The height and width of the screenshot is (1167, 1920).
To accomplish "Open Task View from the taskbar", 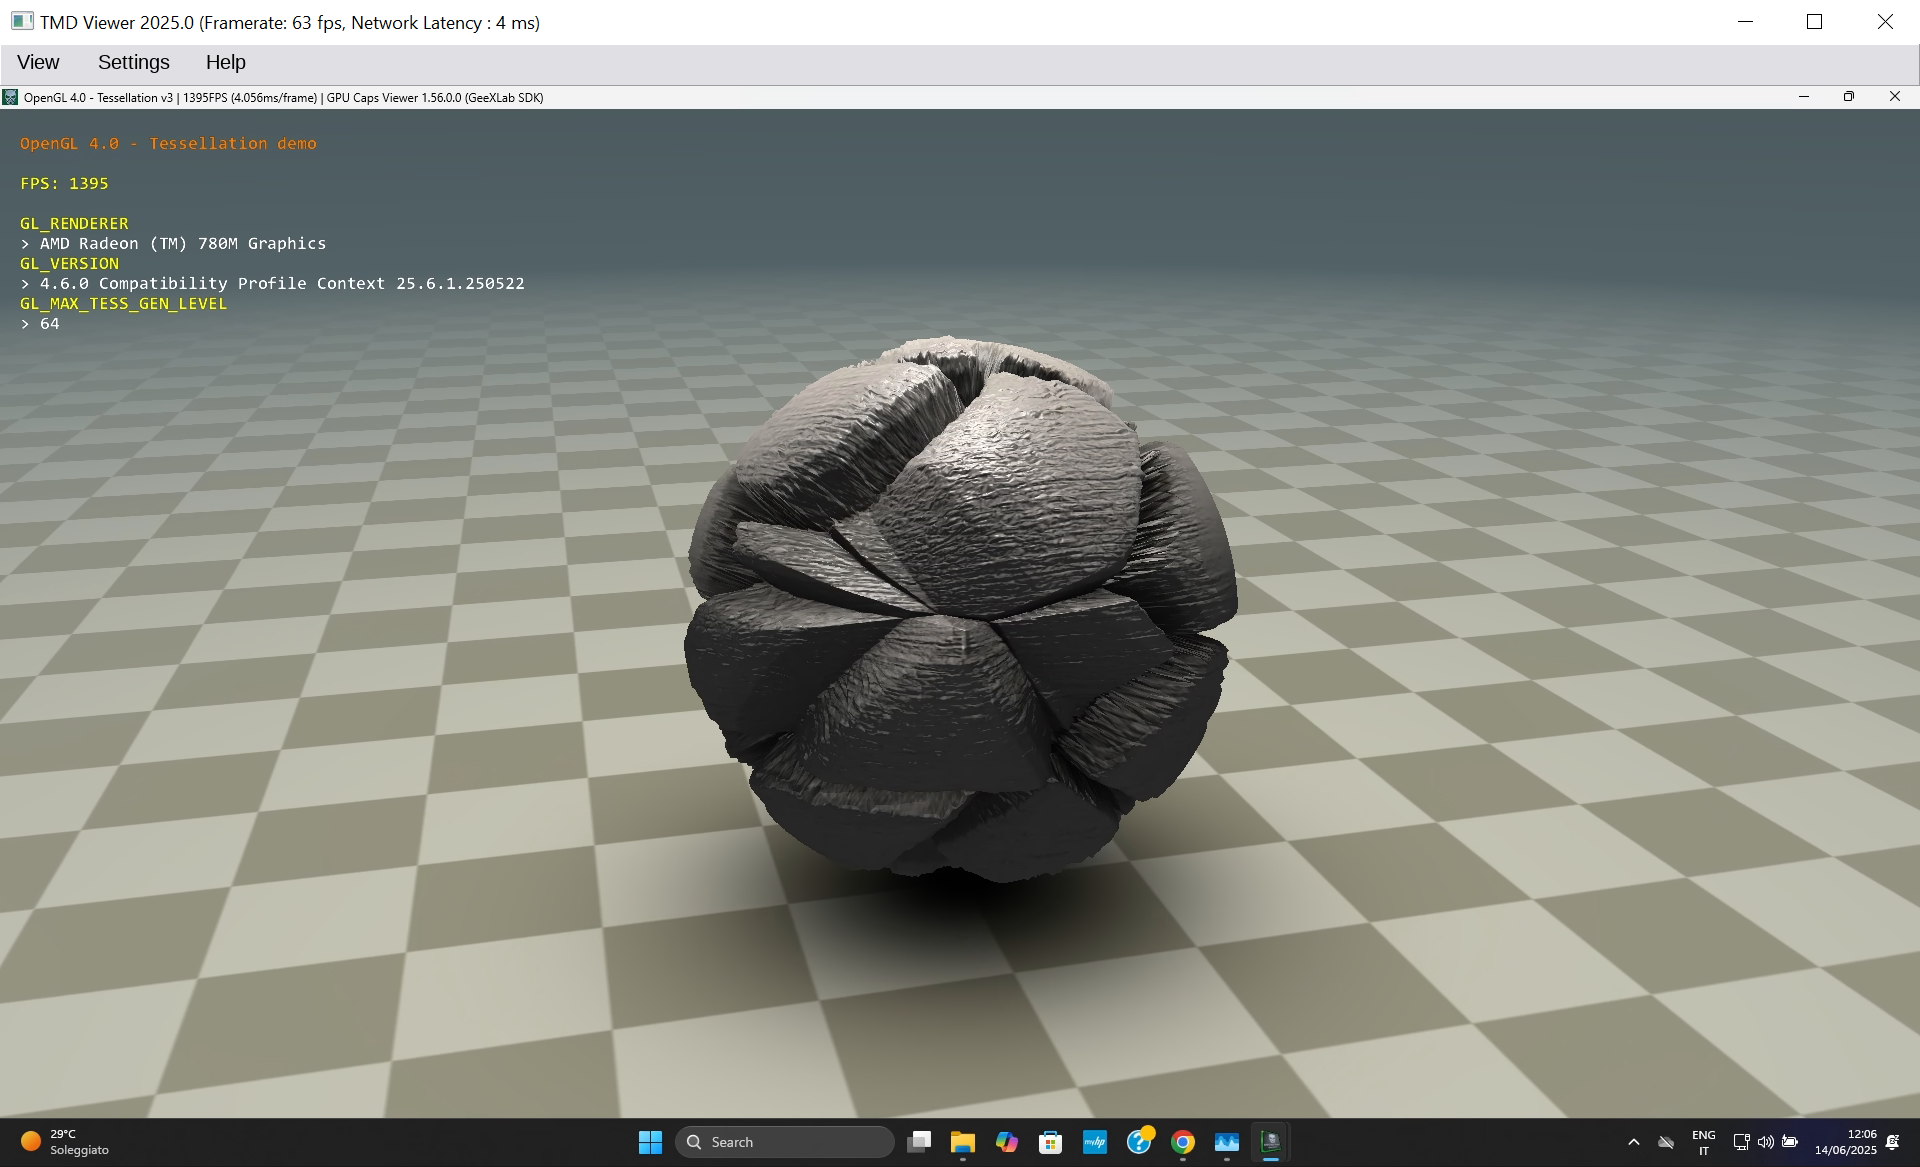I will point(919,1142).
